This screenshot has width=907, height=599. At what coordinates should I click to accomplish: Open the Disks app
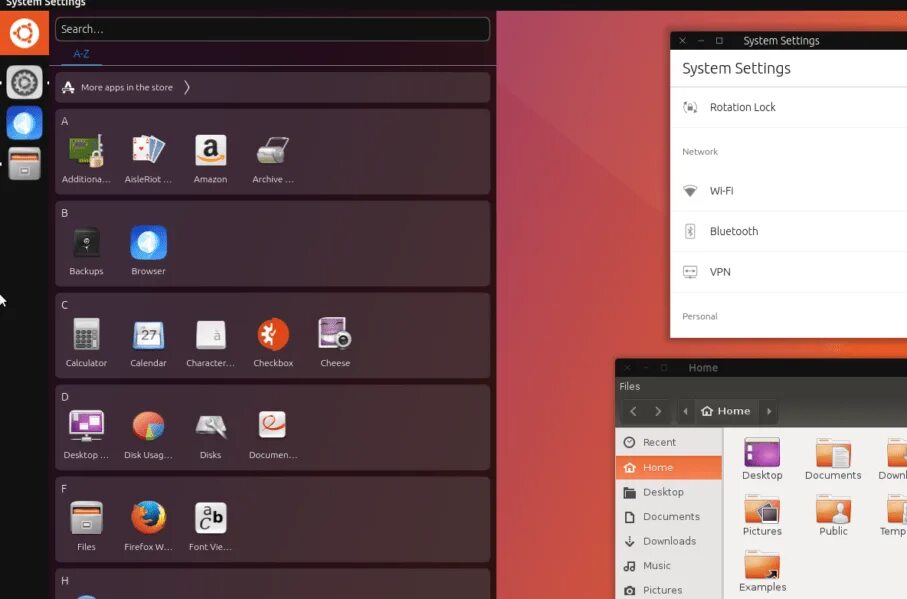pyautogui.click(x=211, y=434)
